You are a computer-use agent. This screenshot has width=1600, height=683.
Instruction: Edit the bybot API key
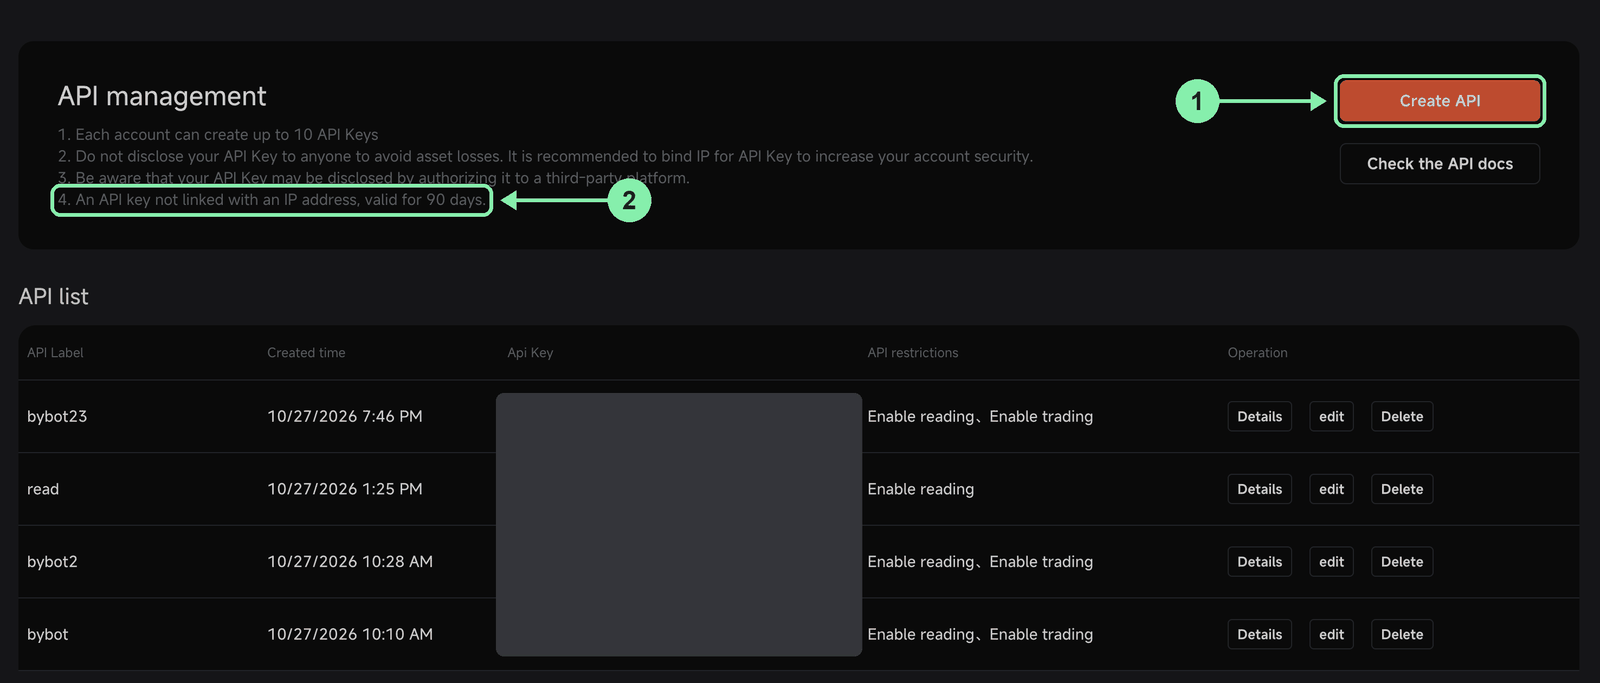tap(1332, 634)
